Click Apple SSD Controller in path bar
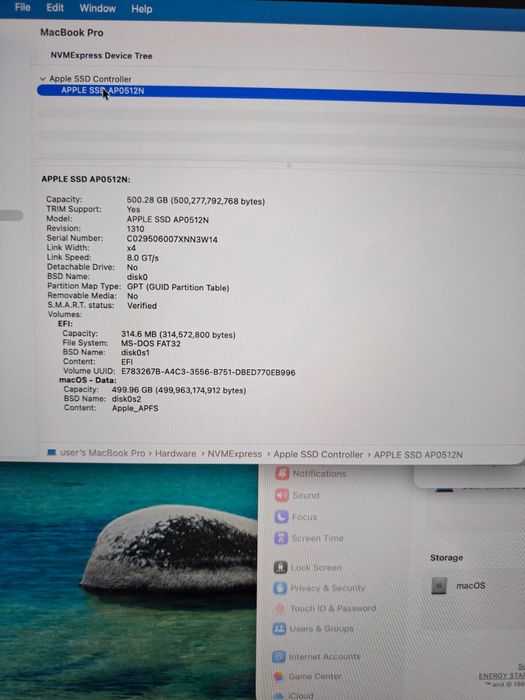This screenshot has height=700, width=525. pyautogui.click(x=318, y=454)
